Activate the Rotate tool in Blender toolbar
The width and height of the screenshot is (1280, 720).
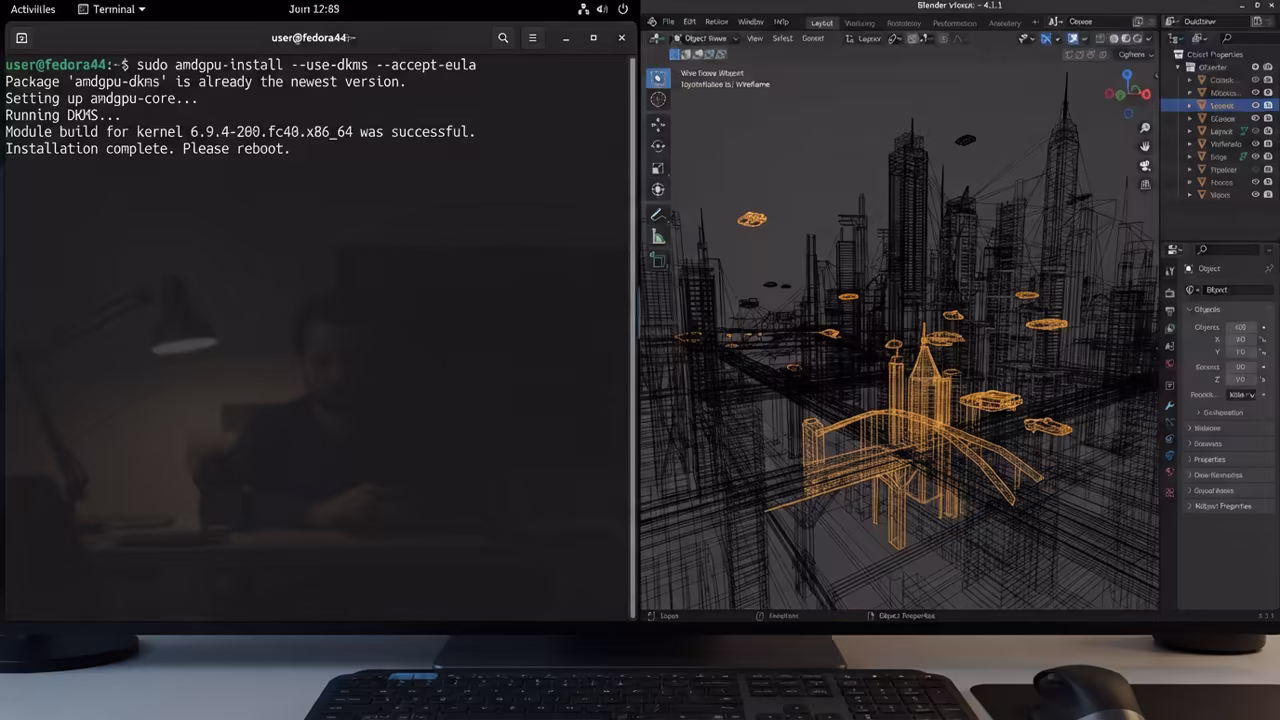click(x=658, y=146)
